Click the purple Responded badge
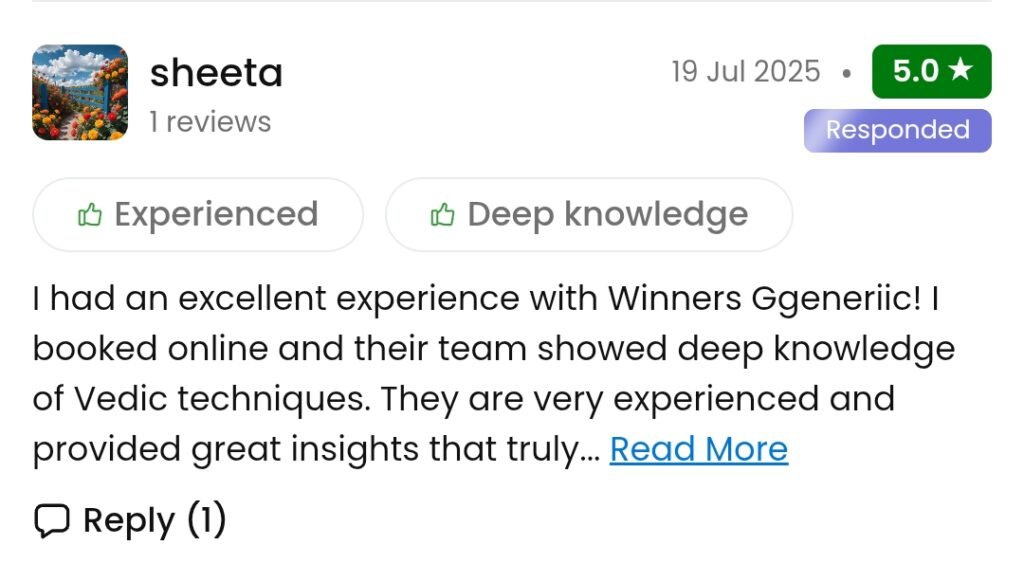The height and width of the screenshot is (563, 1024). click(897, 130)
